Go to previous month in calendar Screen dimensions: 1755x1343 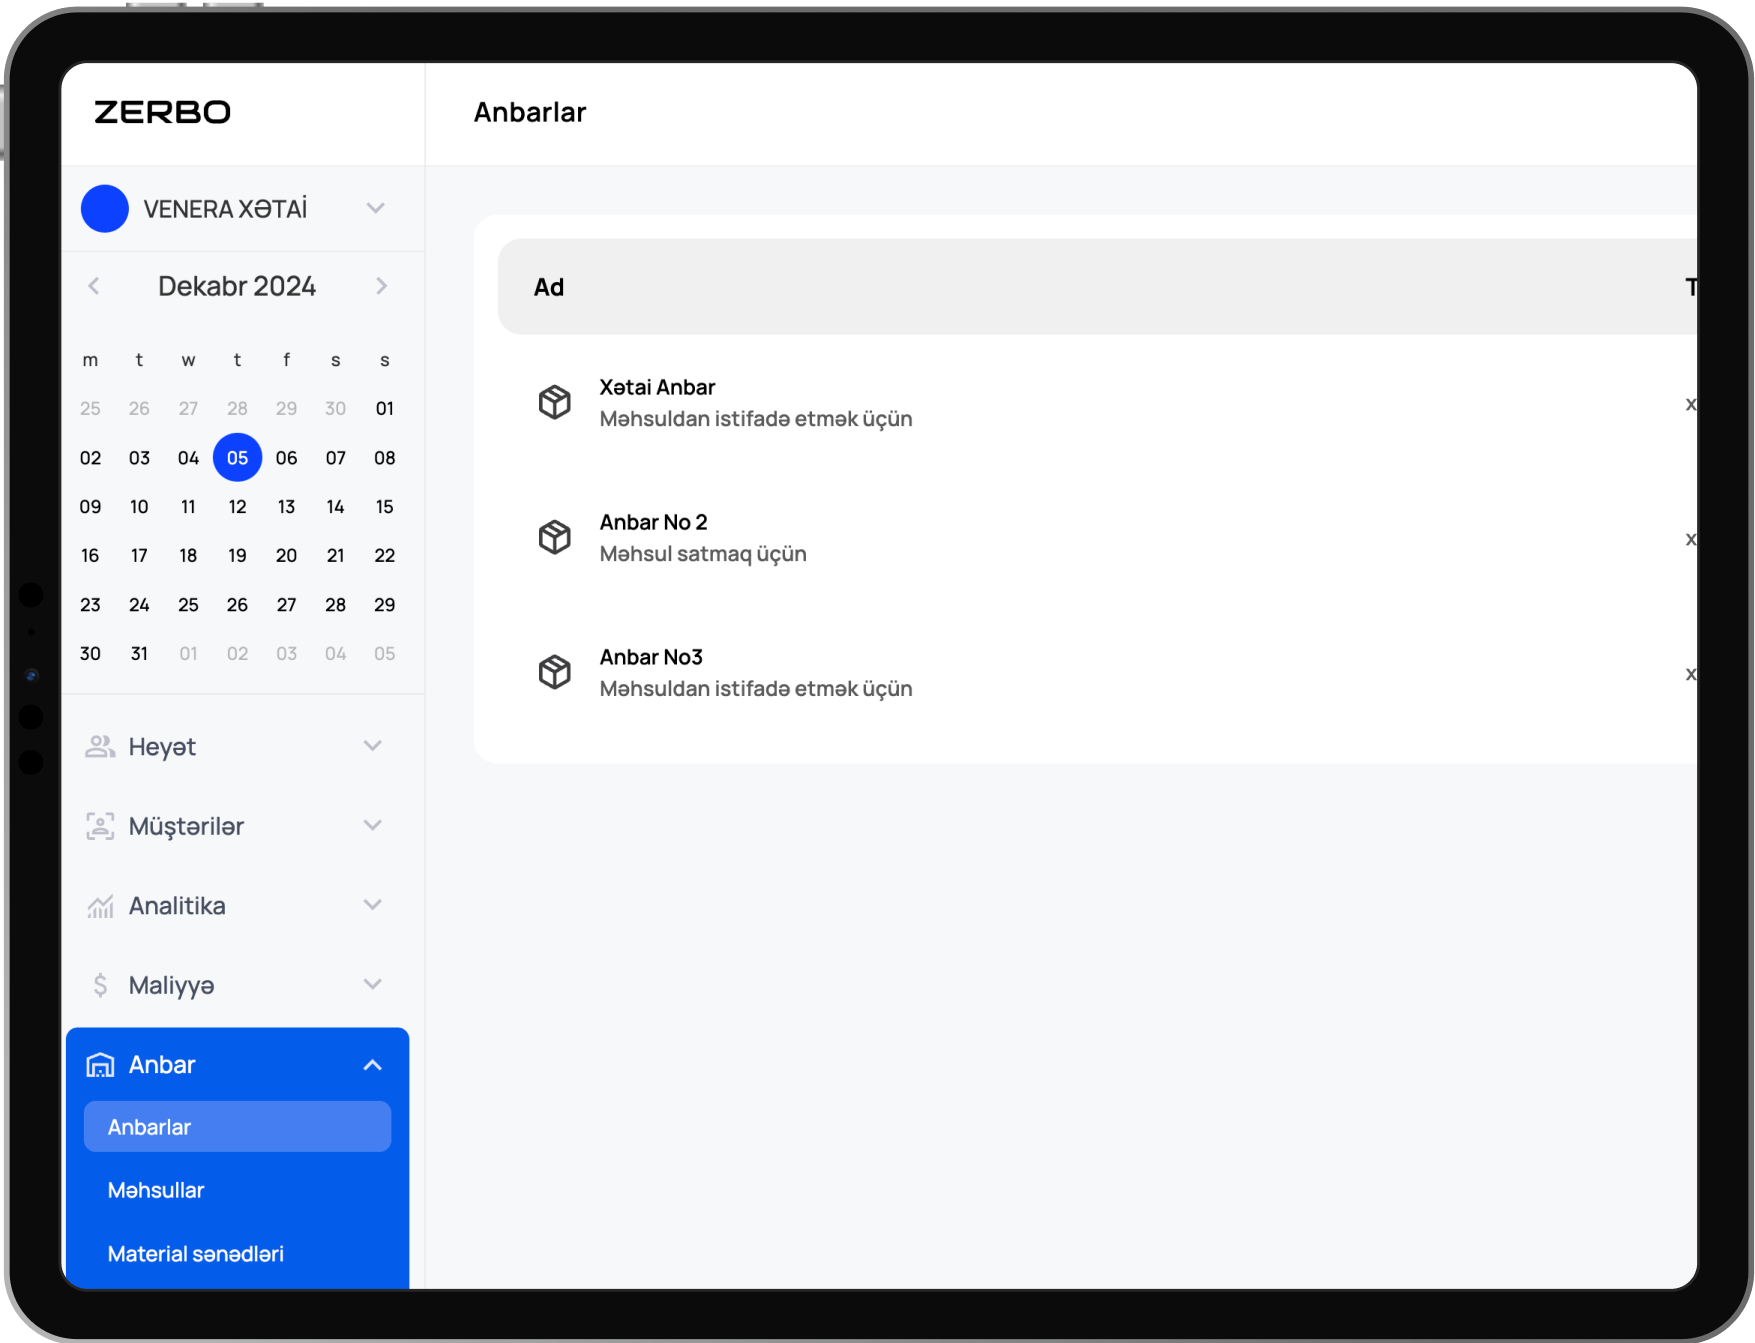(x=94, y=286)
